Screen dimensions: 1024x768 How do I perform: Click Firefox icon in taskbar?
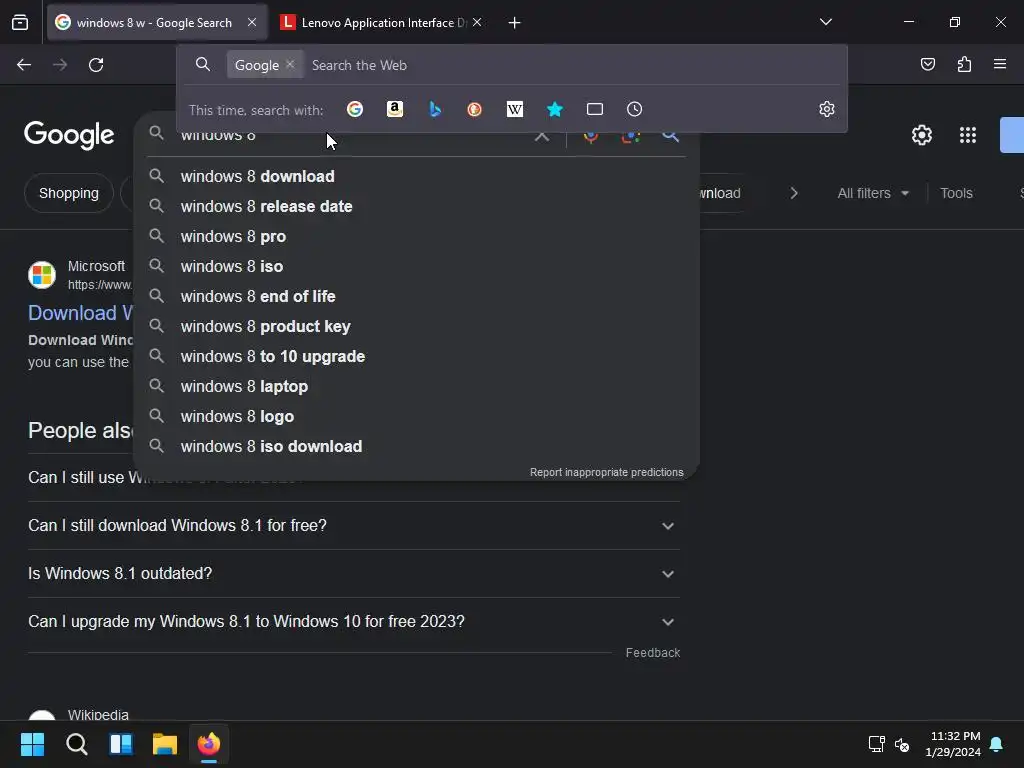click(x=209, y=744)
